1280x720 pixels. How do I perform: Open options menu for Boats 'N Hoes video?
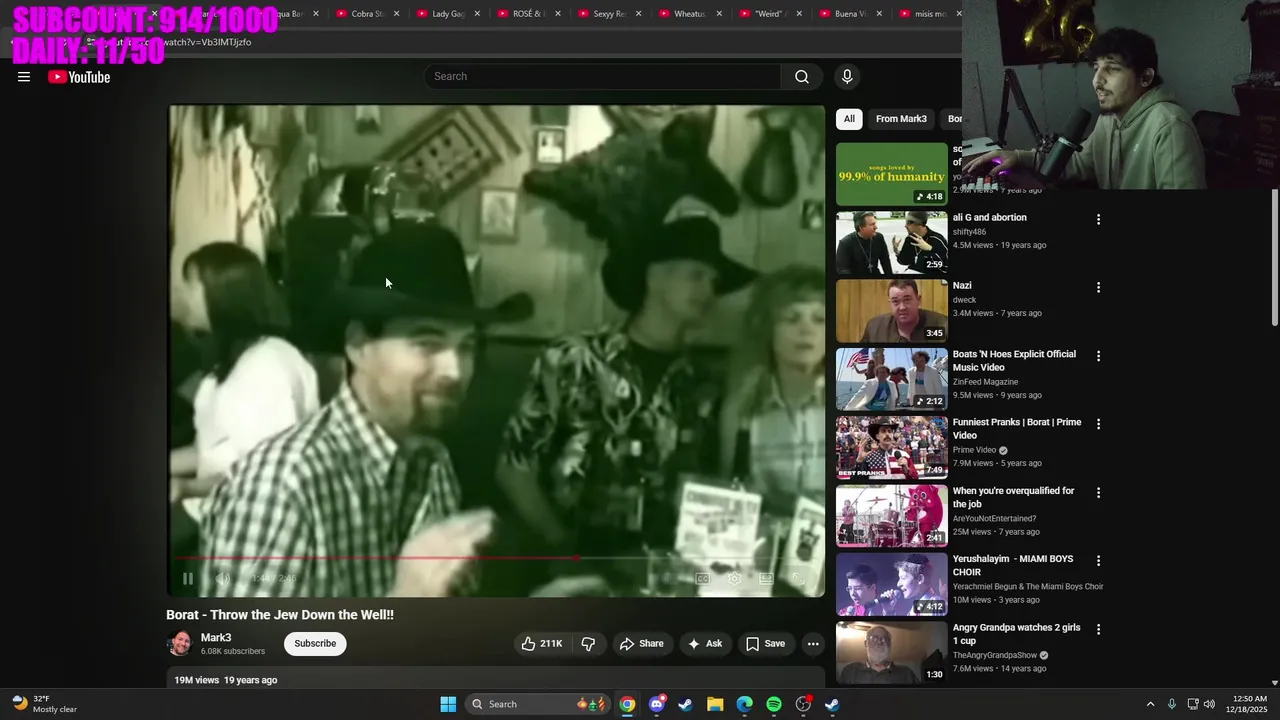click(x=1098, y=356)
